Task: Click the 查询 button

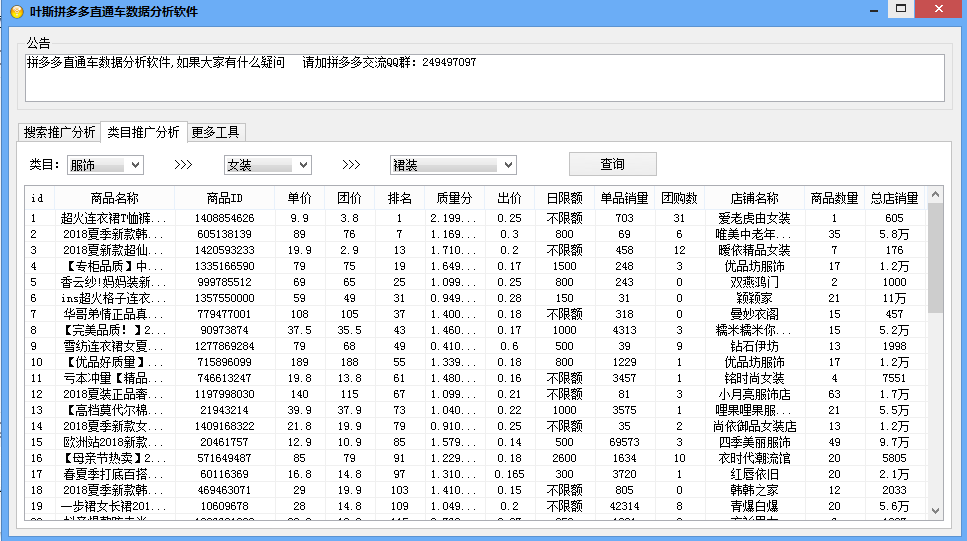Action: coord(612,164)
